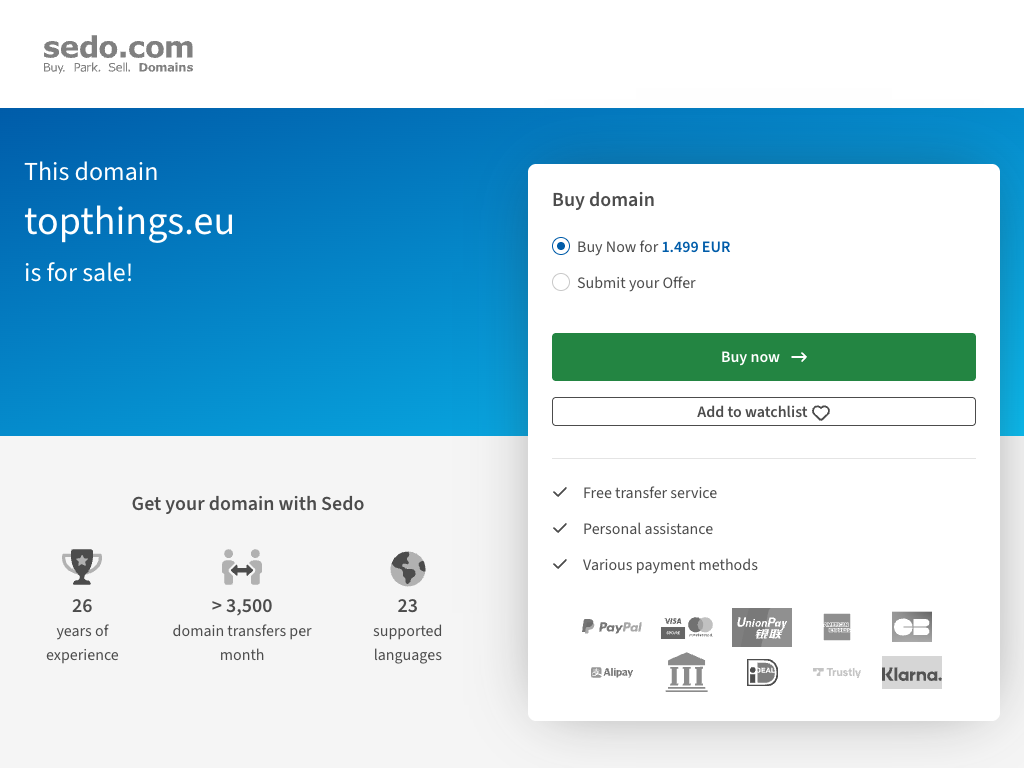Click the PayPal payment logo
Image resolution: width=1024 pixels, height=768 pixels.
[x=612, y=627]
